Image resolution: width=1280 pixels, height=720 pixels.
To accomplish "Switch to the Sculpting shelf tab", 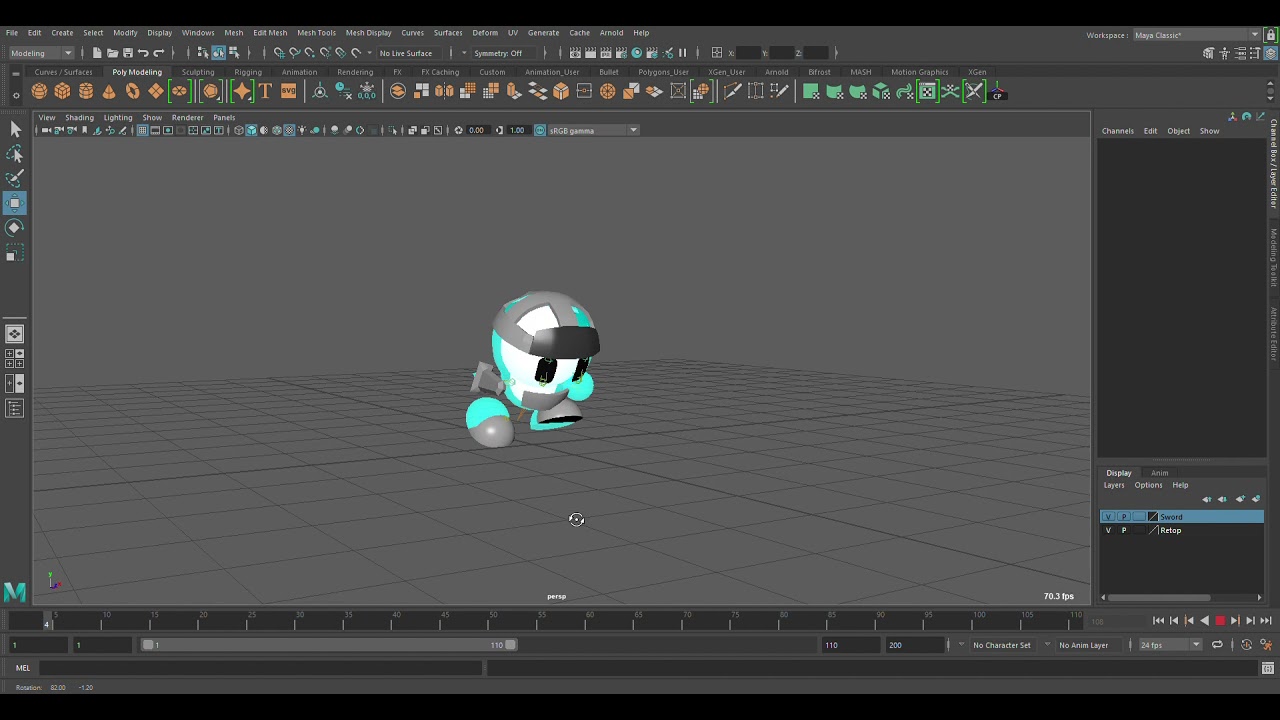I will tap(198, 72).
